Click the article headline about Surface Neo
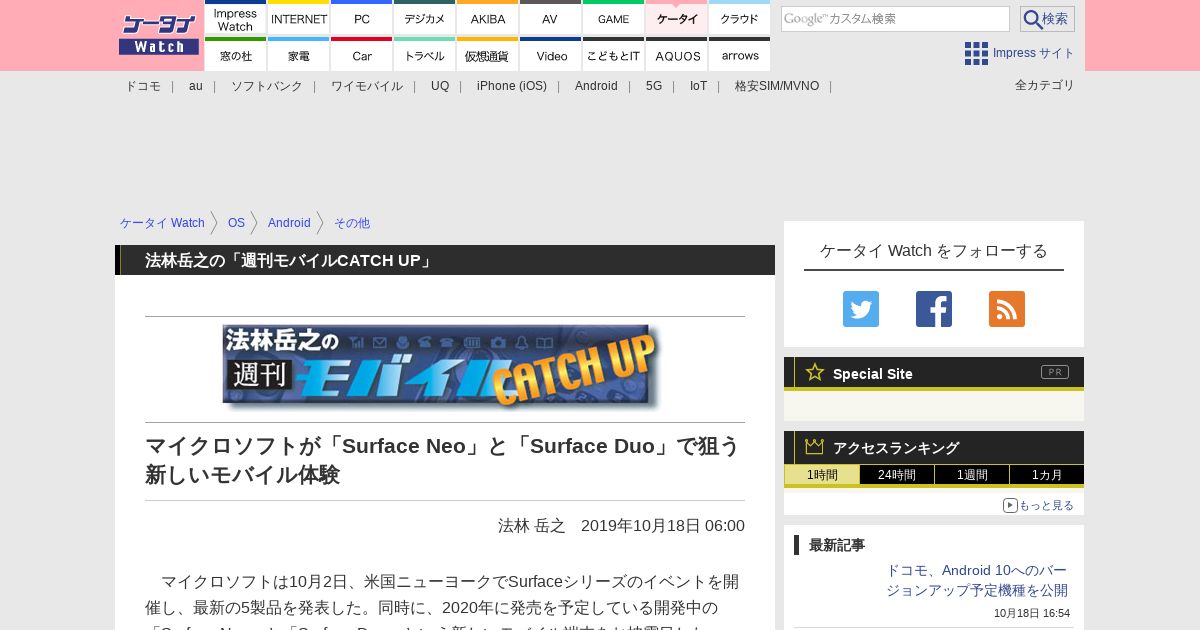 [x=443, y=460]
